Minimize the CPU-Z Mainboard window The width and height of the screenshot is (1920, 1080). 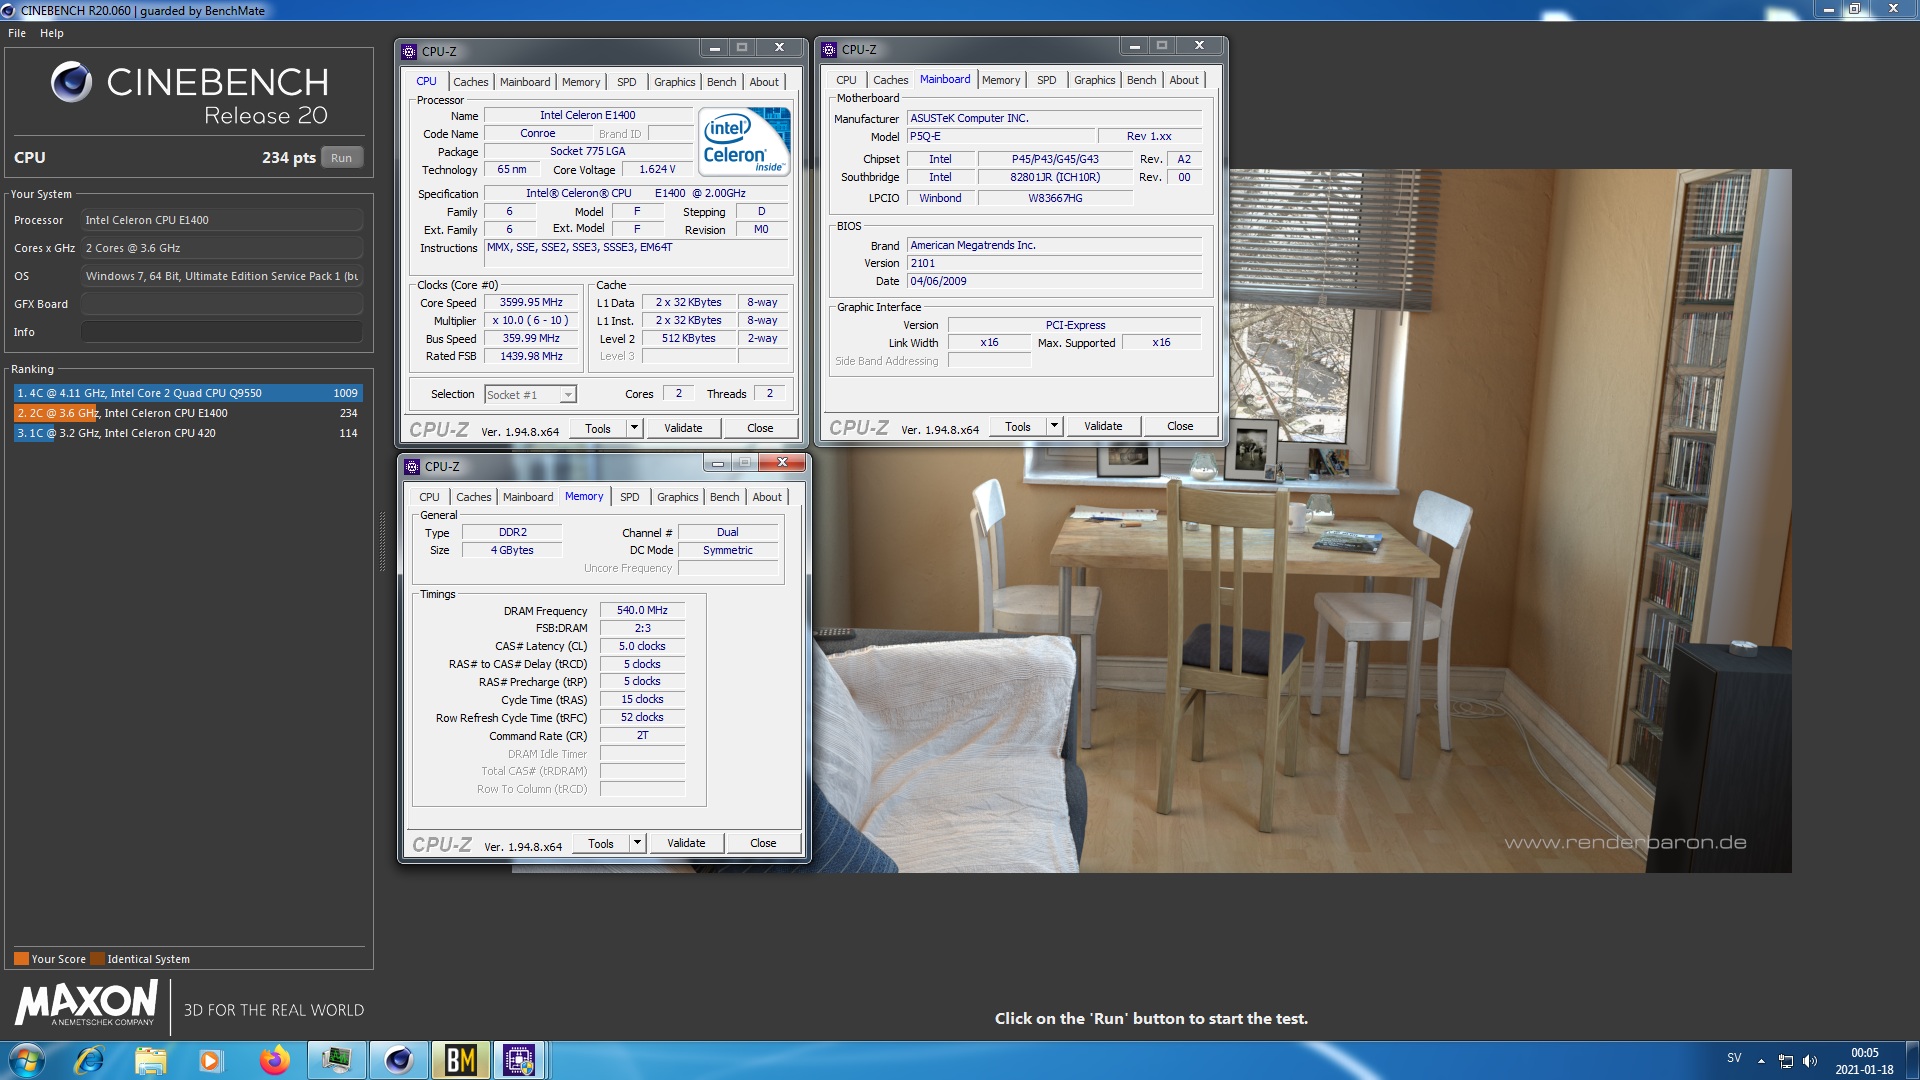pyautogui.click(x=1134, y=46)
